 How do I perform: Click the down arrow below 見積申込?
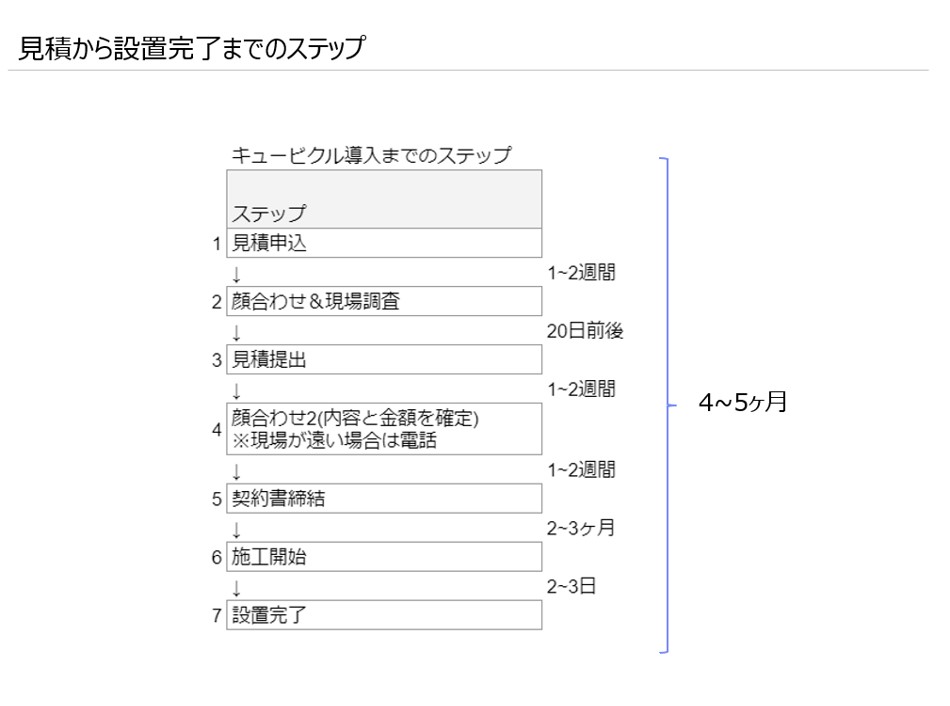[236, 274]
